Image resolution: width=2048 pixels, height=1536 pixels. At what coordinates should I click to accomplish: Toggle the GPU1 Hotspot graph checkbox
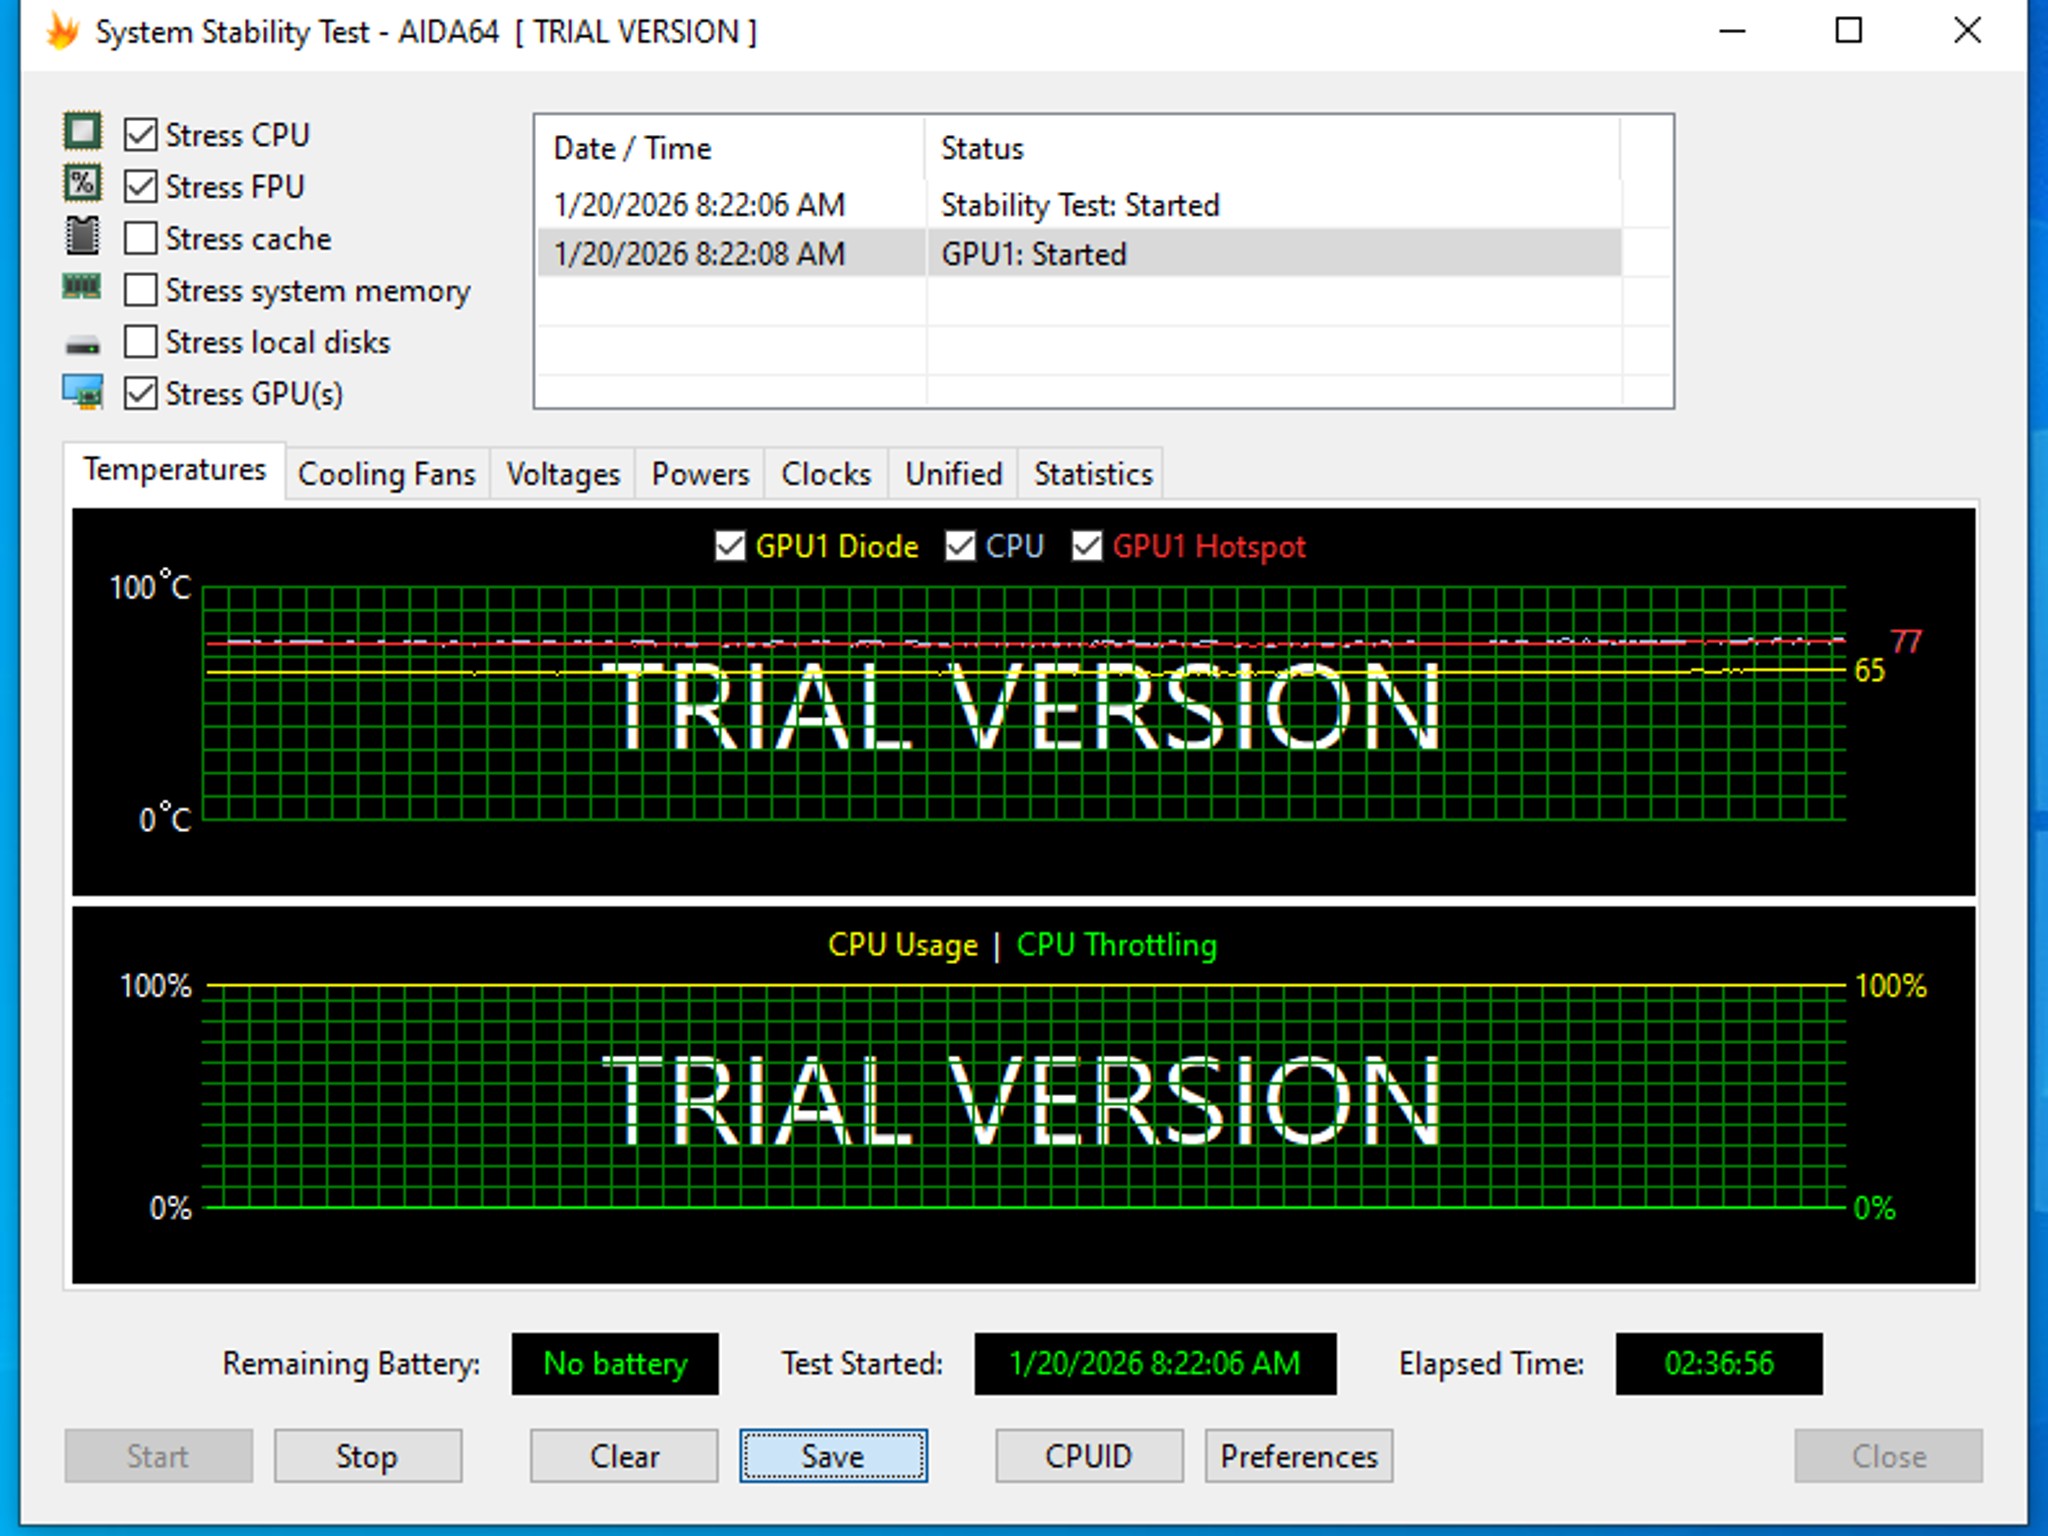(x=1087, y=546)
